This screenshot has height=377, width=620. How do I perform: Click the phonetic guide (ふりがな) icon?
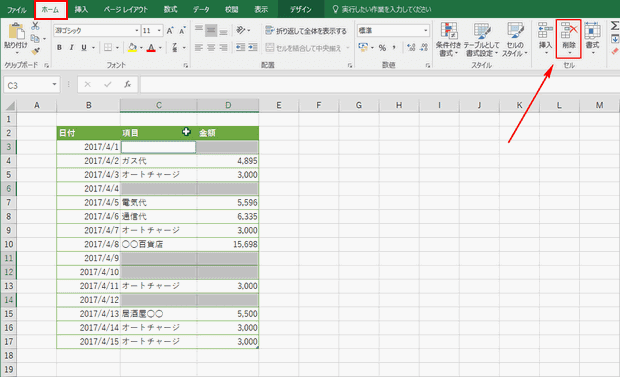click(175, 48)
